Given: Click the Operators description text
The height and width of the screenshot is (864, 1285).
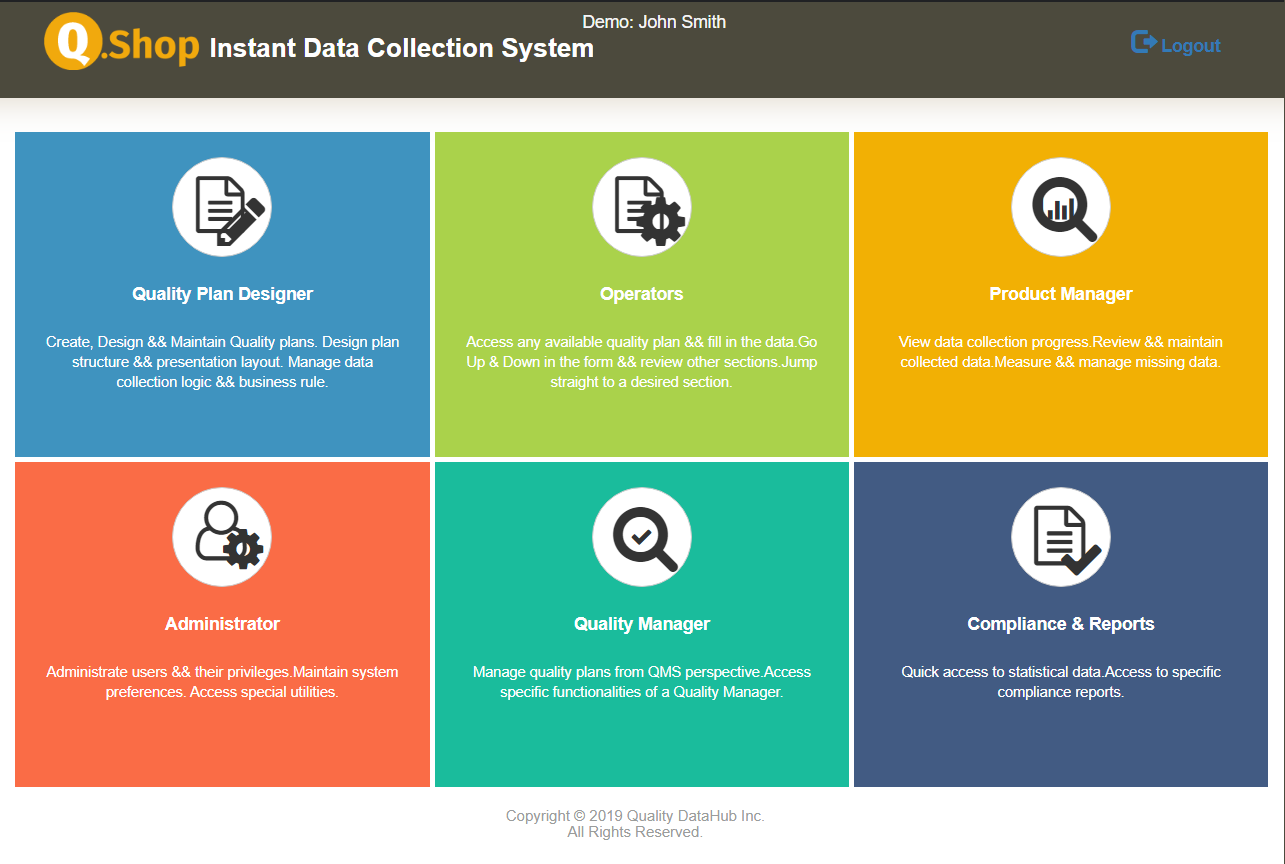Looking at the screenshot, I should 642,362.
